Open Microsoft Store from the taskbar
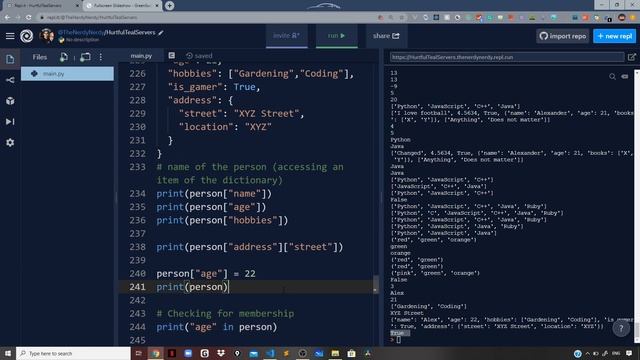This screenshot has width=640, height=360. coord(351,353)
